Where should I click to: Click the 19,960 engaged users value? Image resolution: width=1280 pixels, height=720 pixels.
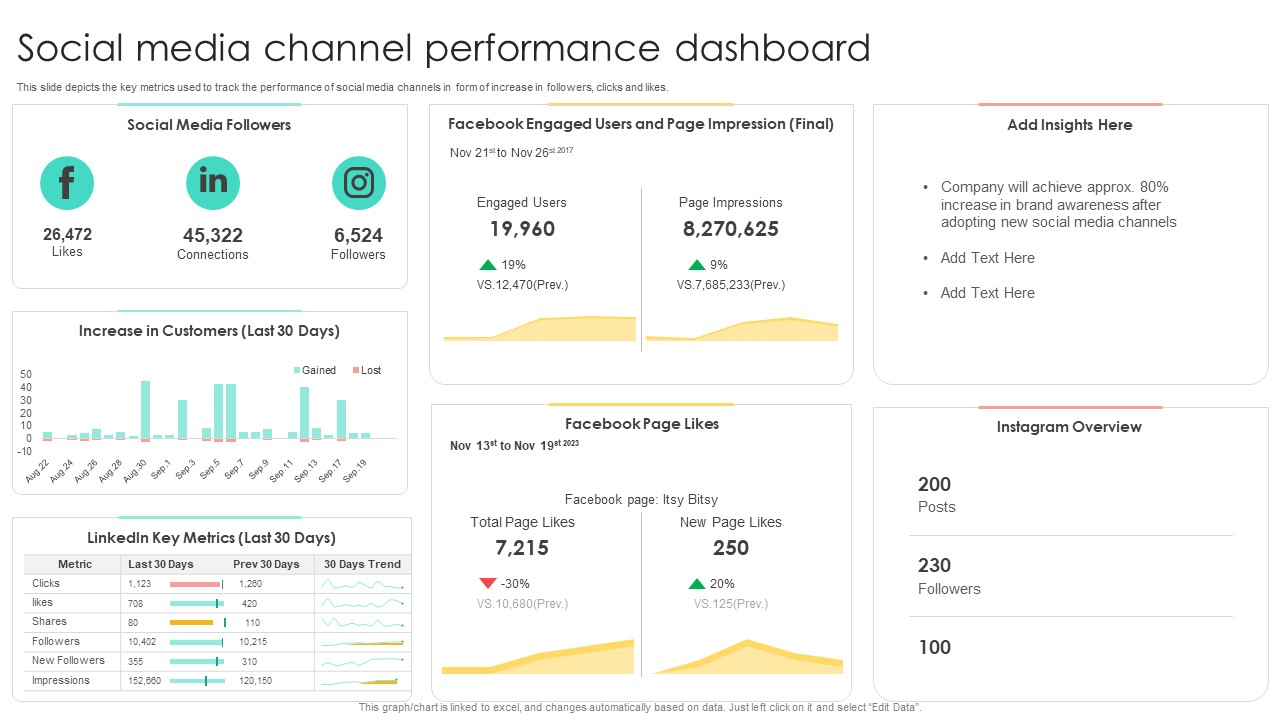pyautogui.click(x=522, y=229)
